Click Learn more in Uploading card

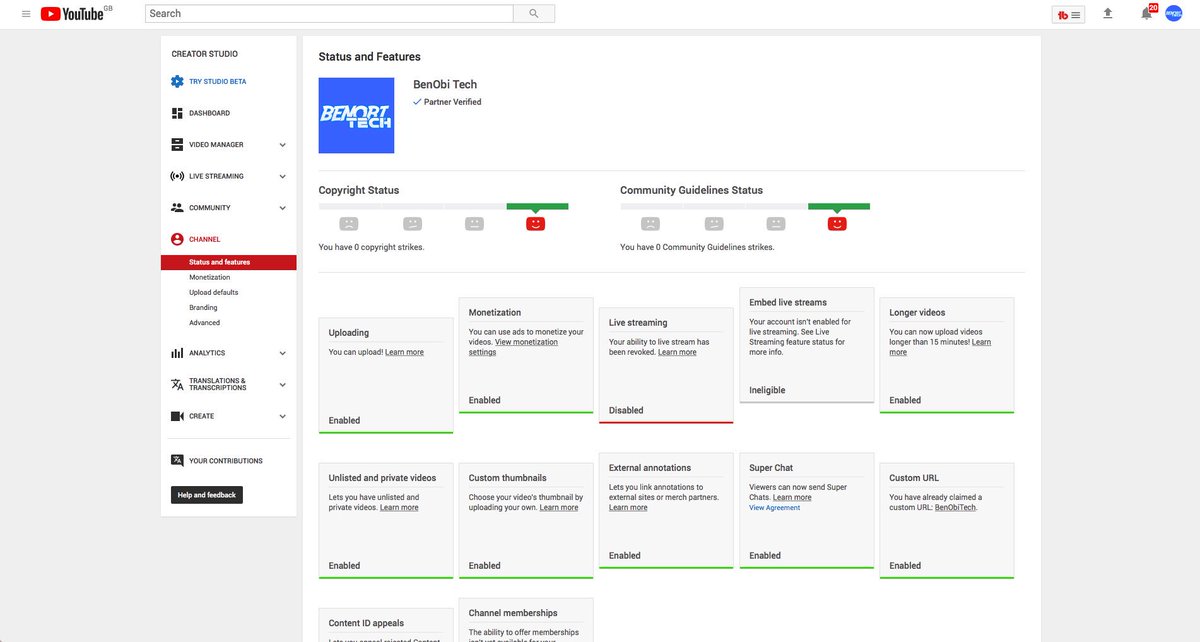tap(404, 352)
